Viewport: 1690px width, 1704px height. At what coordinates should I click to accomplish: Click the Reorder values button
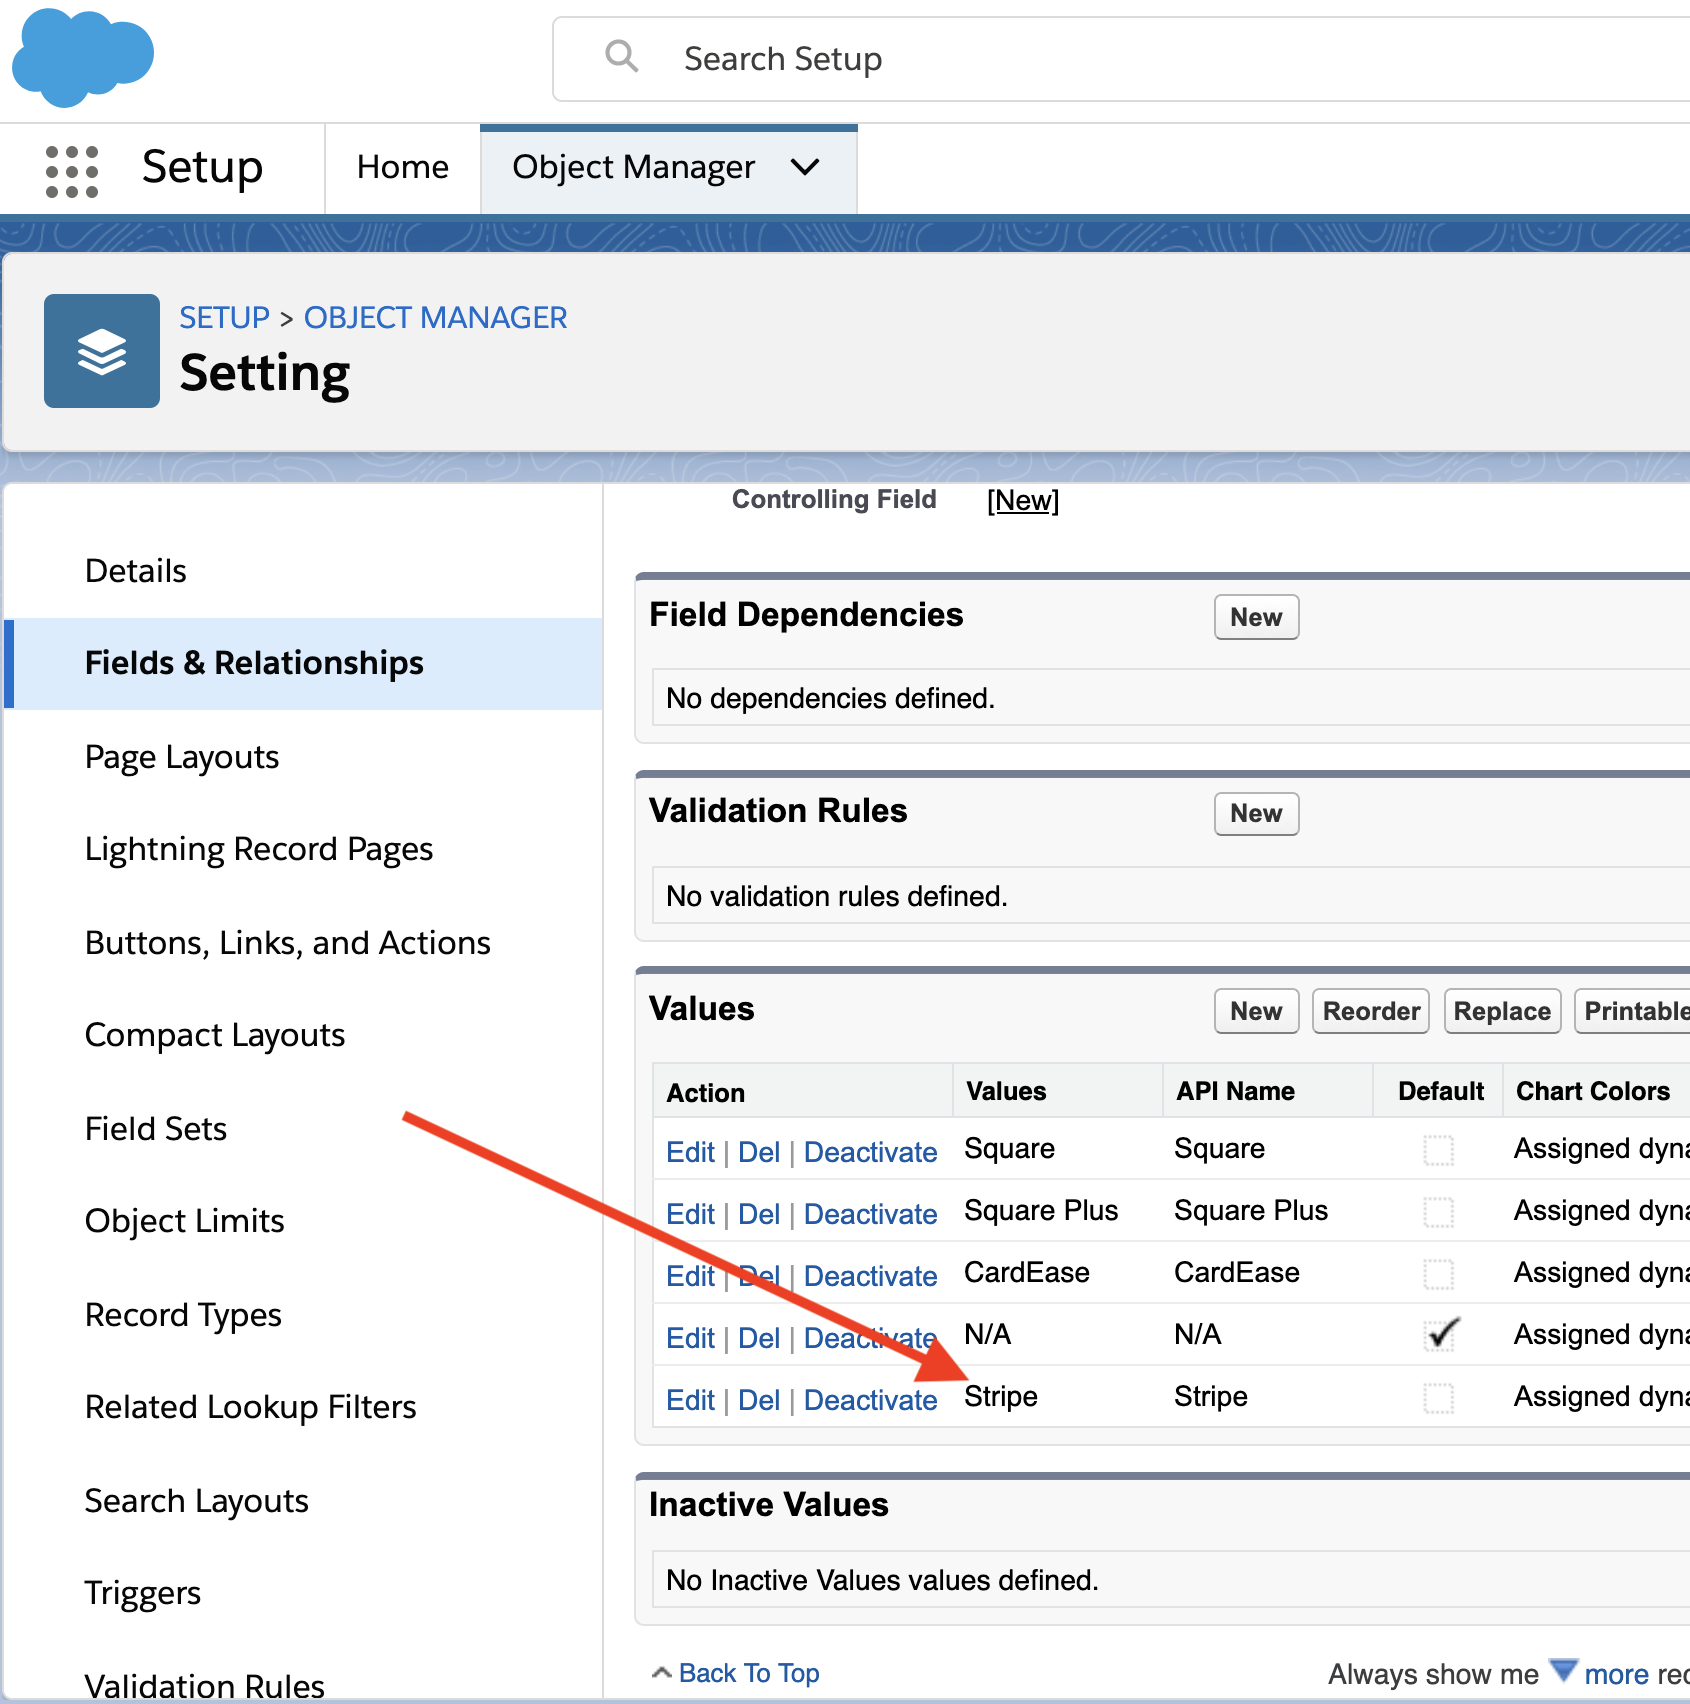[1371, 1011]
